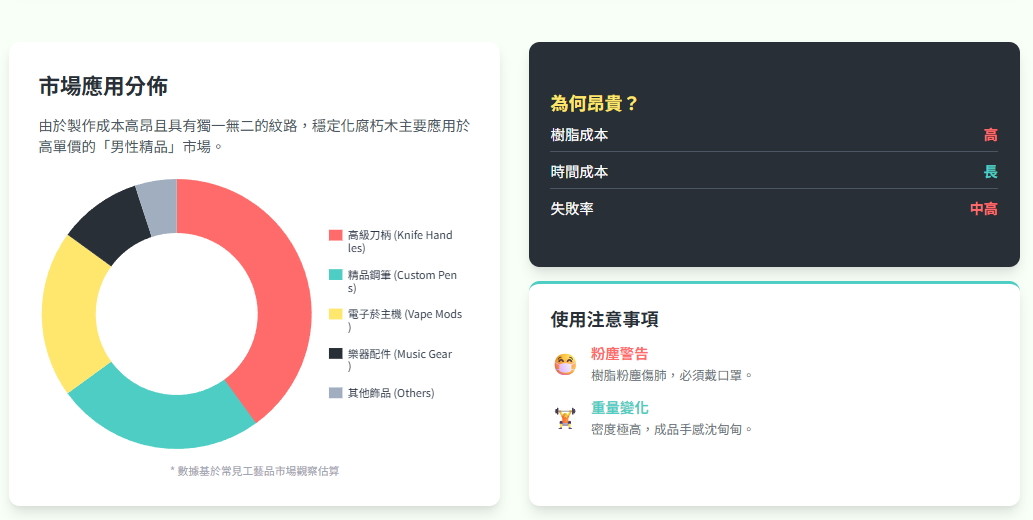Click the 市場應用分佈 title

103,86
